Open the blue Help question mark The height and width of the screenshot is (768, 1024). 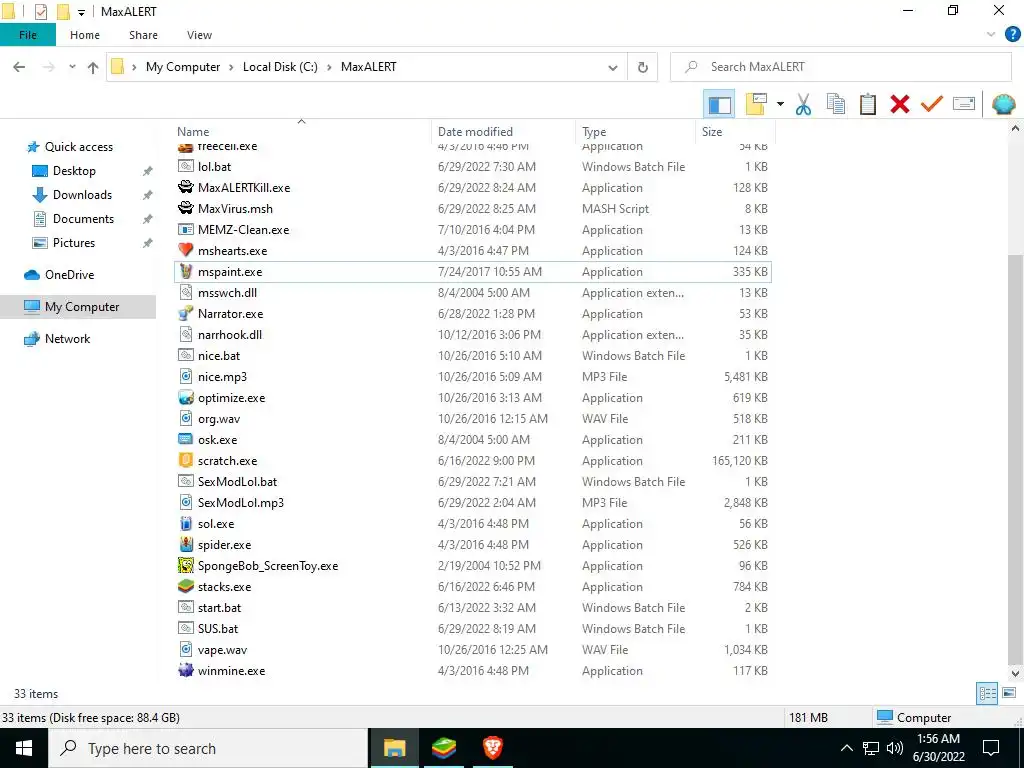(1012, 35)
